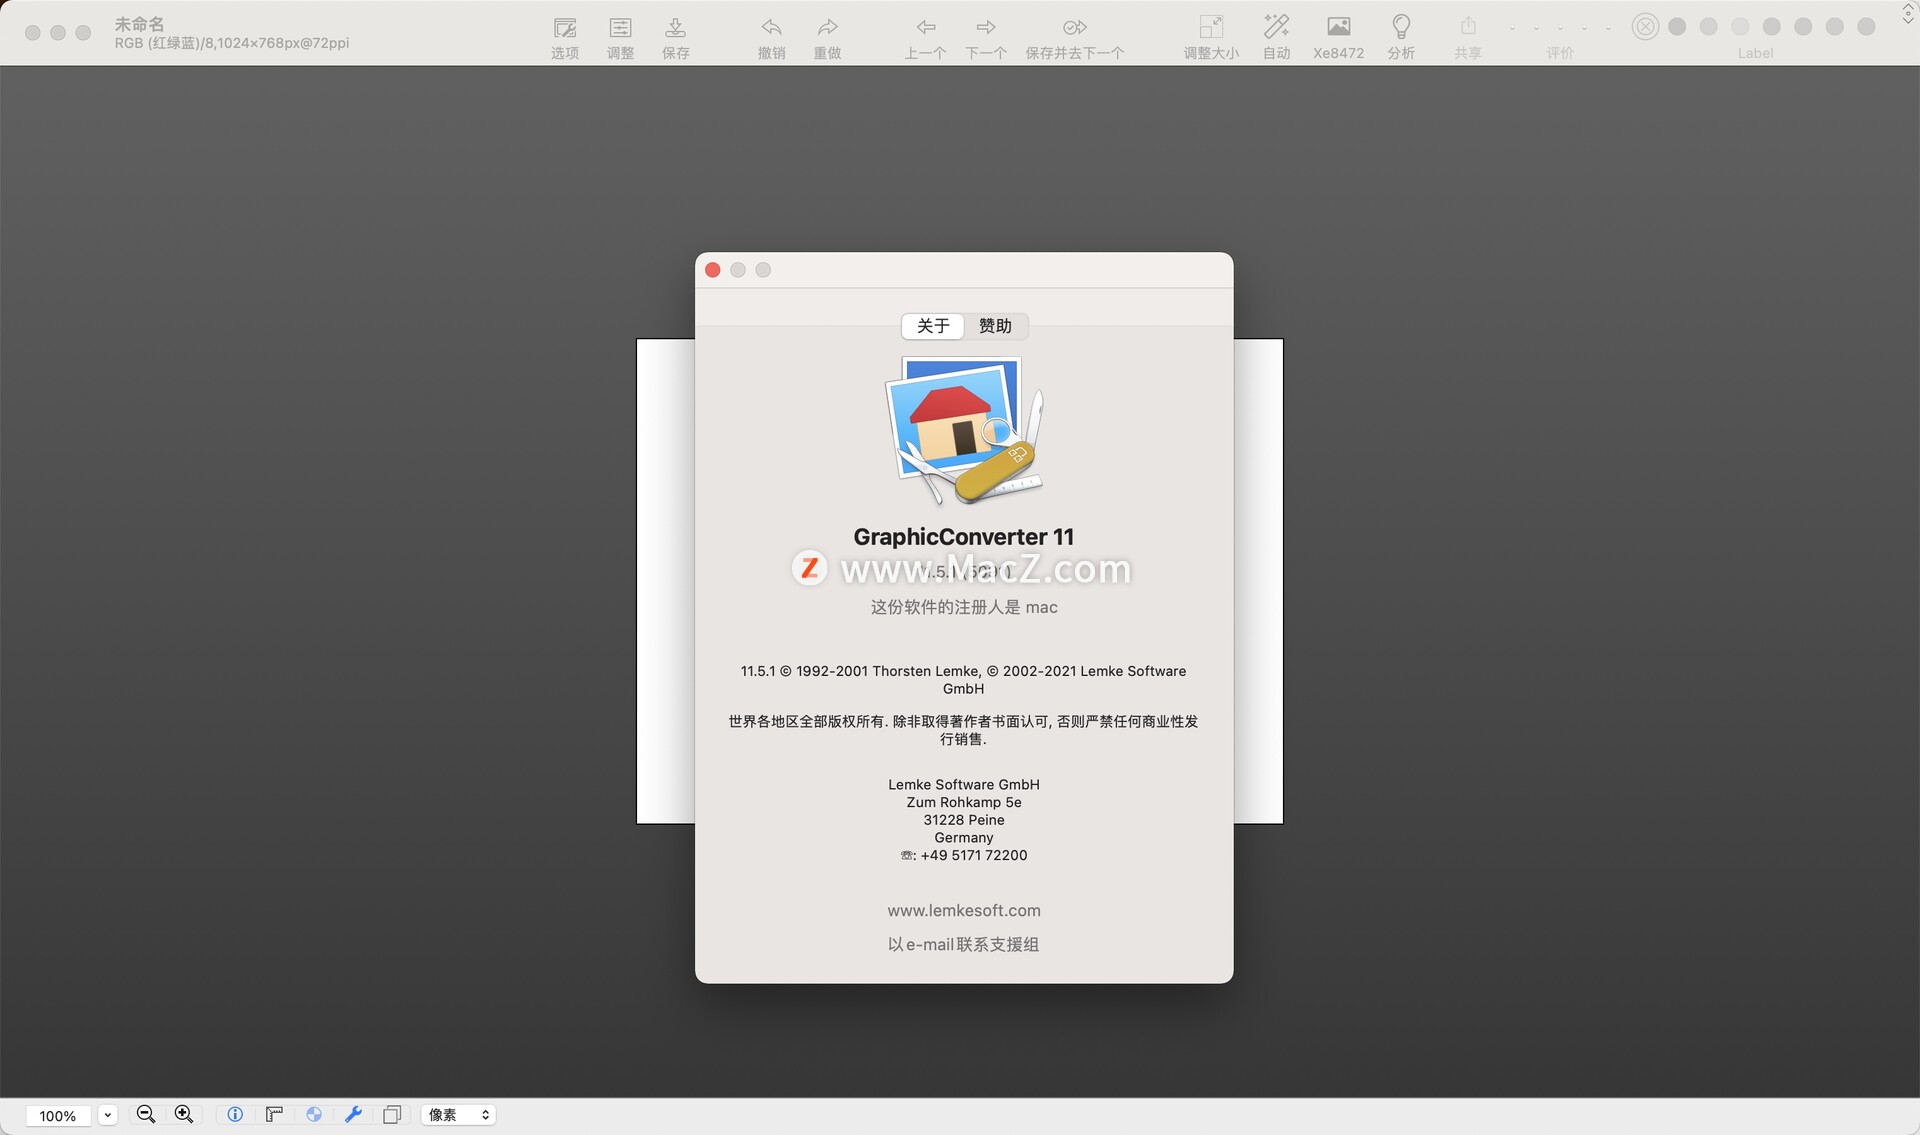Image resolution: width=1920 pixels, height=1135 pixels.
Task: Click the 保存 save icon
Action: (x=675, y=28)
